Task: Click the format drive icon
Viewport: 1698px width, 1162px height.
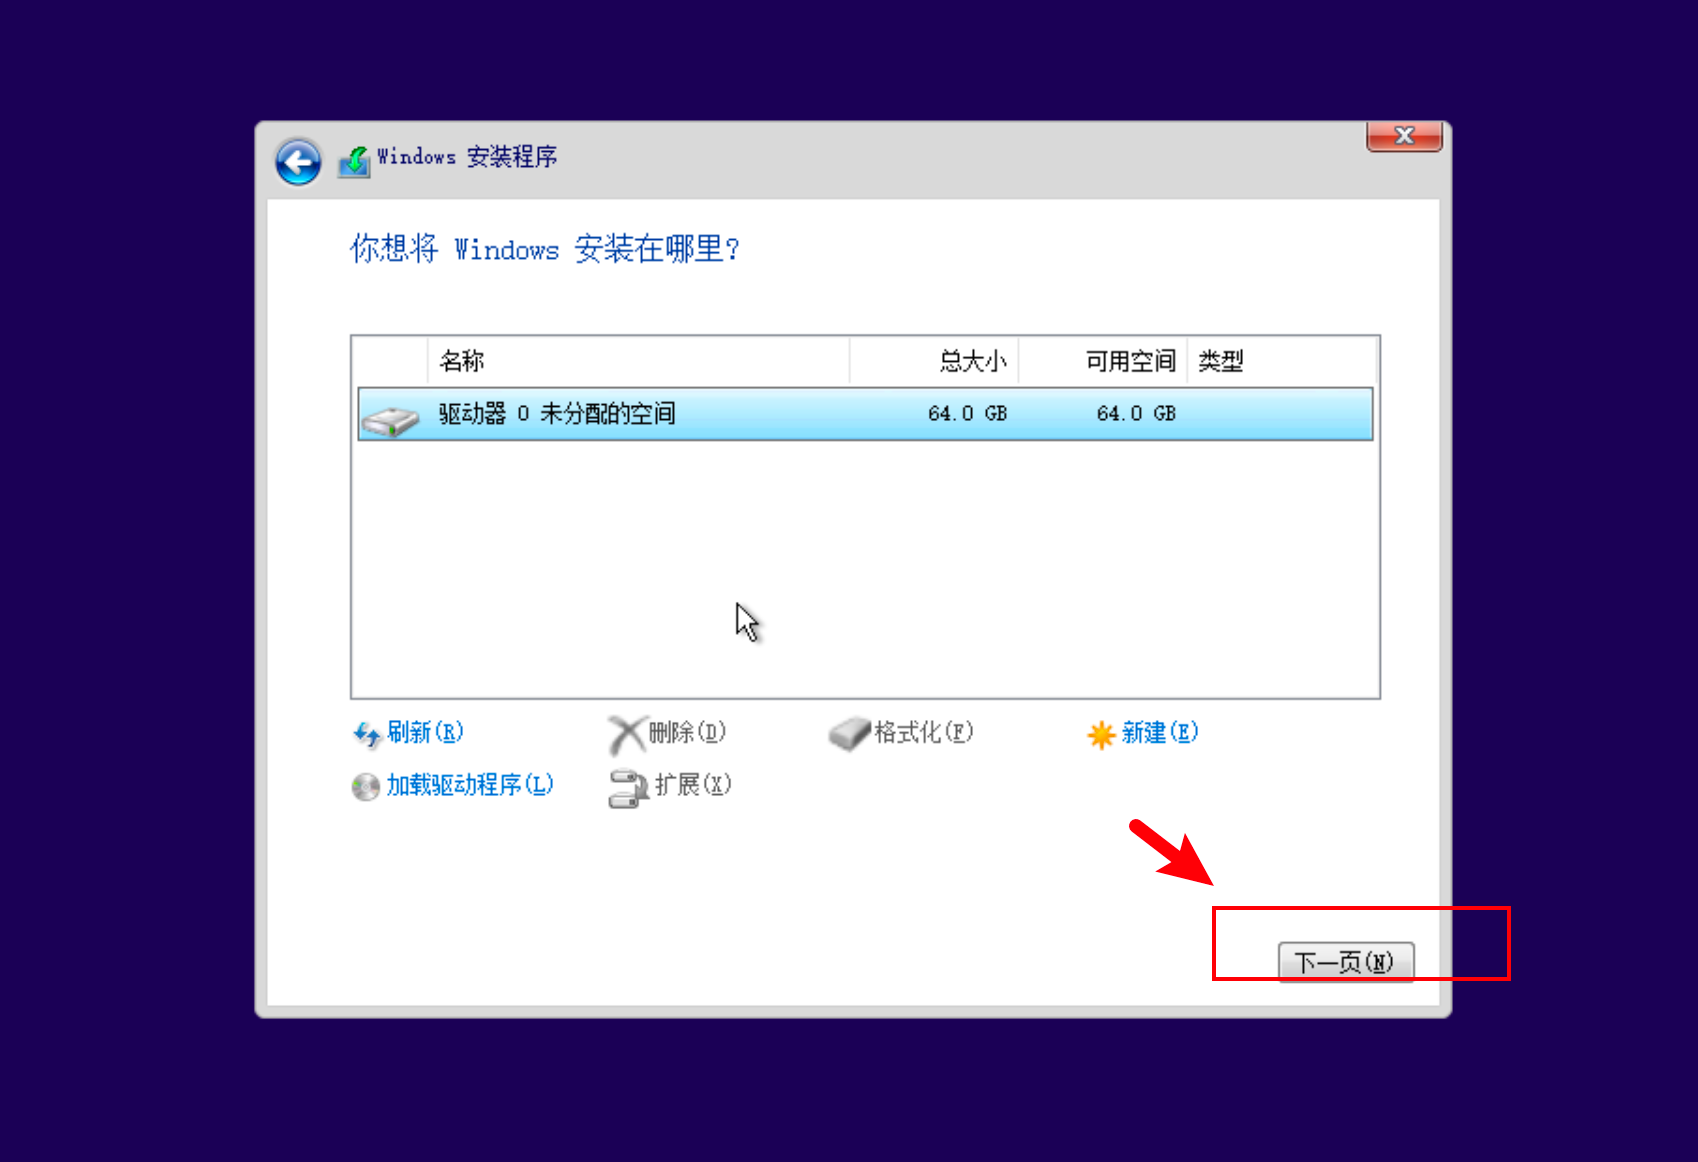Action: coord(850,733)
